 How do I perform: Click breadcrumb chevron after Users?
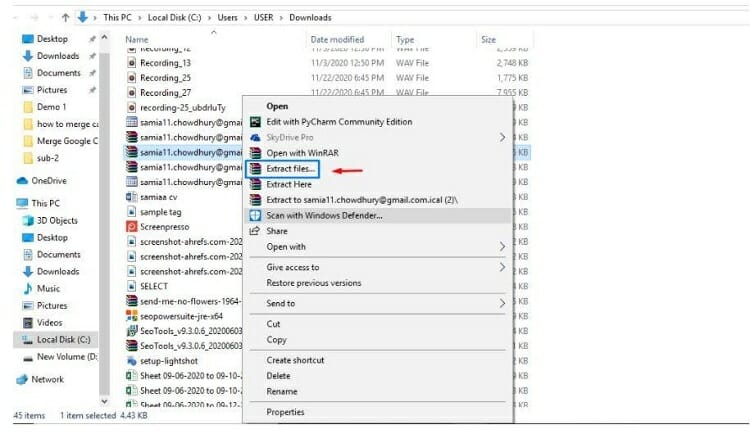pyautogui.click(x=245, y=18)
